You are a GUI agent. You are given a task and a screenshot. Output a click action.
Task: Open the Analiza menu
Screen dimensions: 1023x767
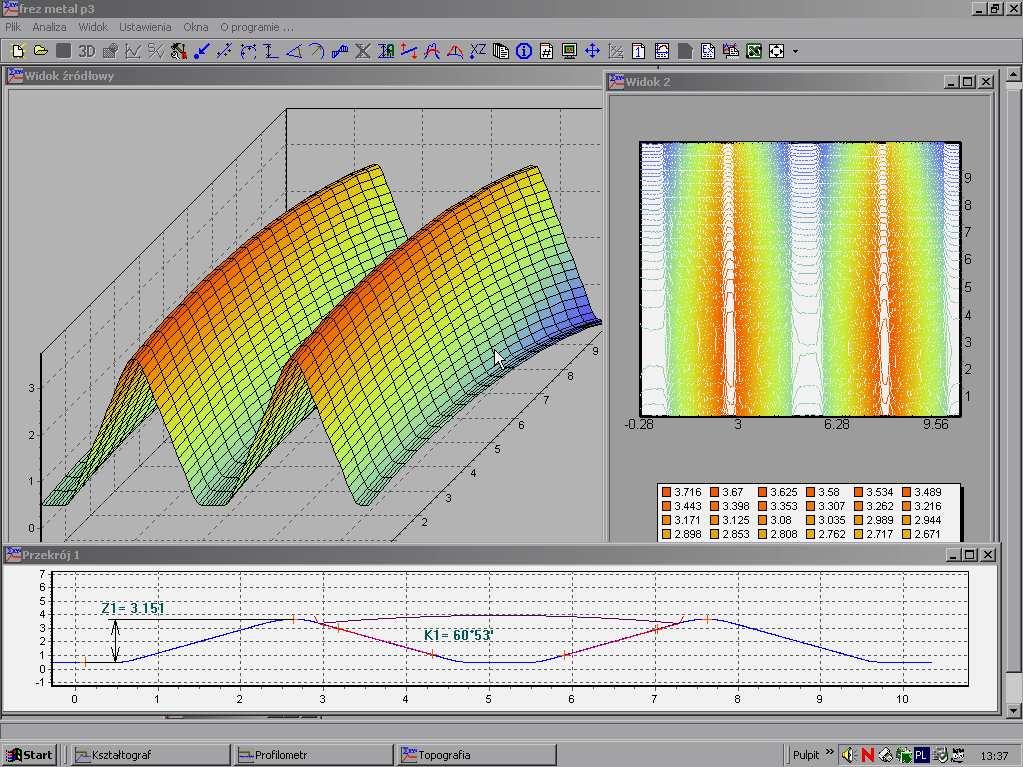50,27
